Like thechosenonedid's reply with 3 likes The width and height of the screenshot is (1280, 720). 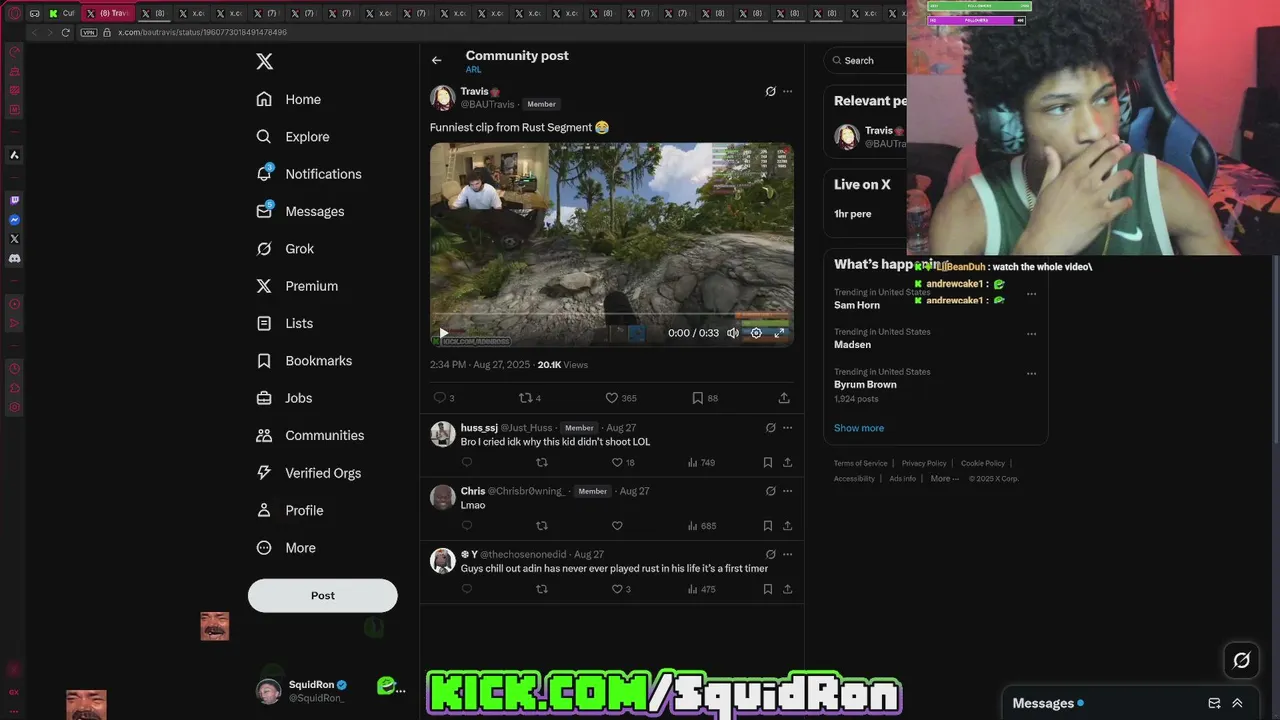(617, 589)
